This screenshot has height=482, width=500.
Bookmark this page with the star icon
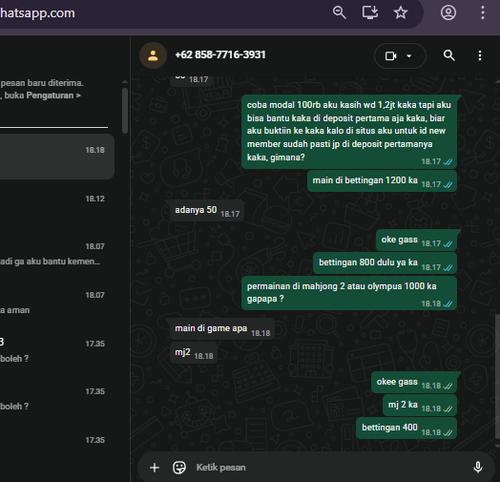click(x=400, y=13)
